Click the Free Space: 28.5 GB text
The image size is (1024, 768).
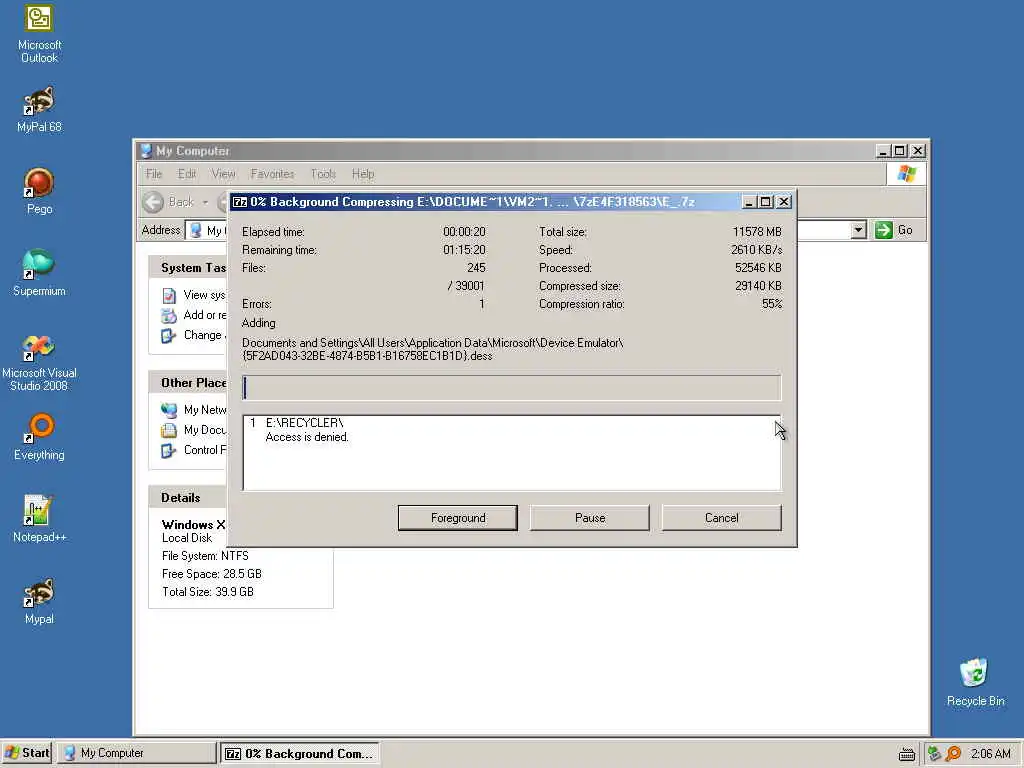point(212,574)
